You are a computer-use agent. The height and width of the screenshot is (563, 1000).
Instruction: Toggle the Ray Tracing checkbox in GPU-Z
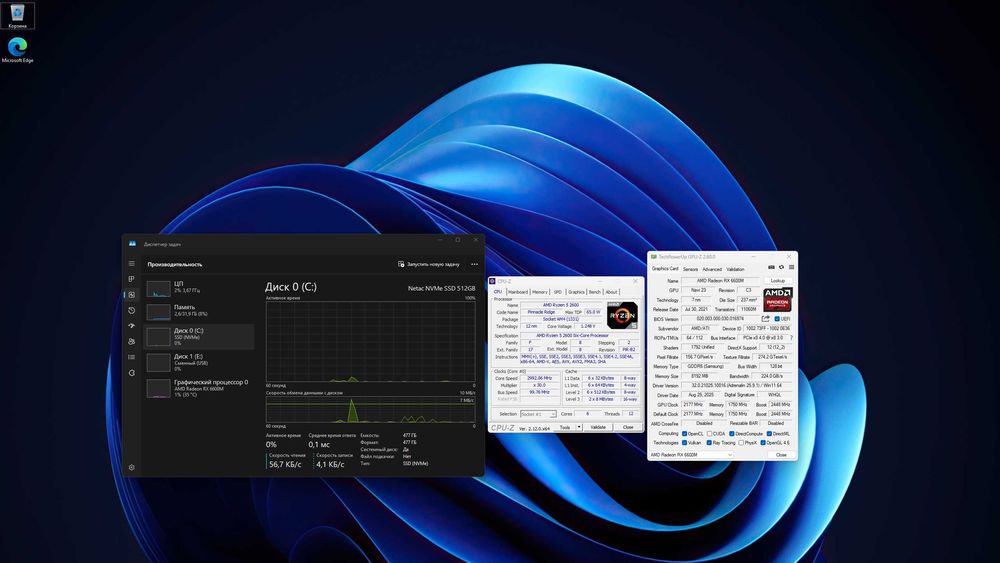[709, 442]
